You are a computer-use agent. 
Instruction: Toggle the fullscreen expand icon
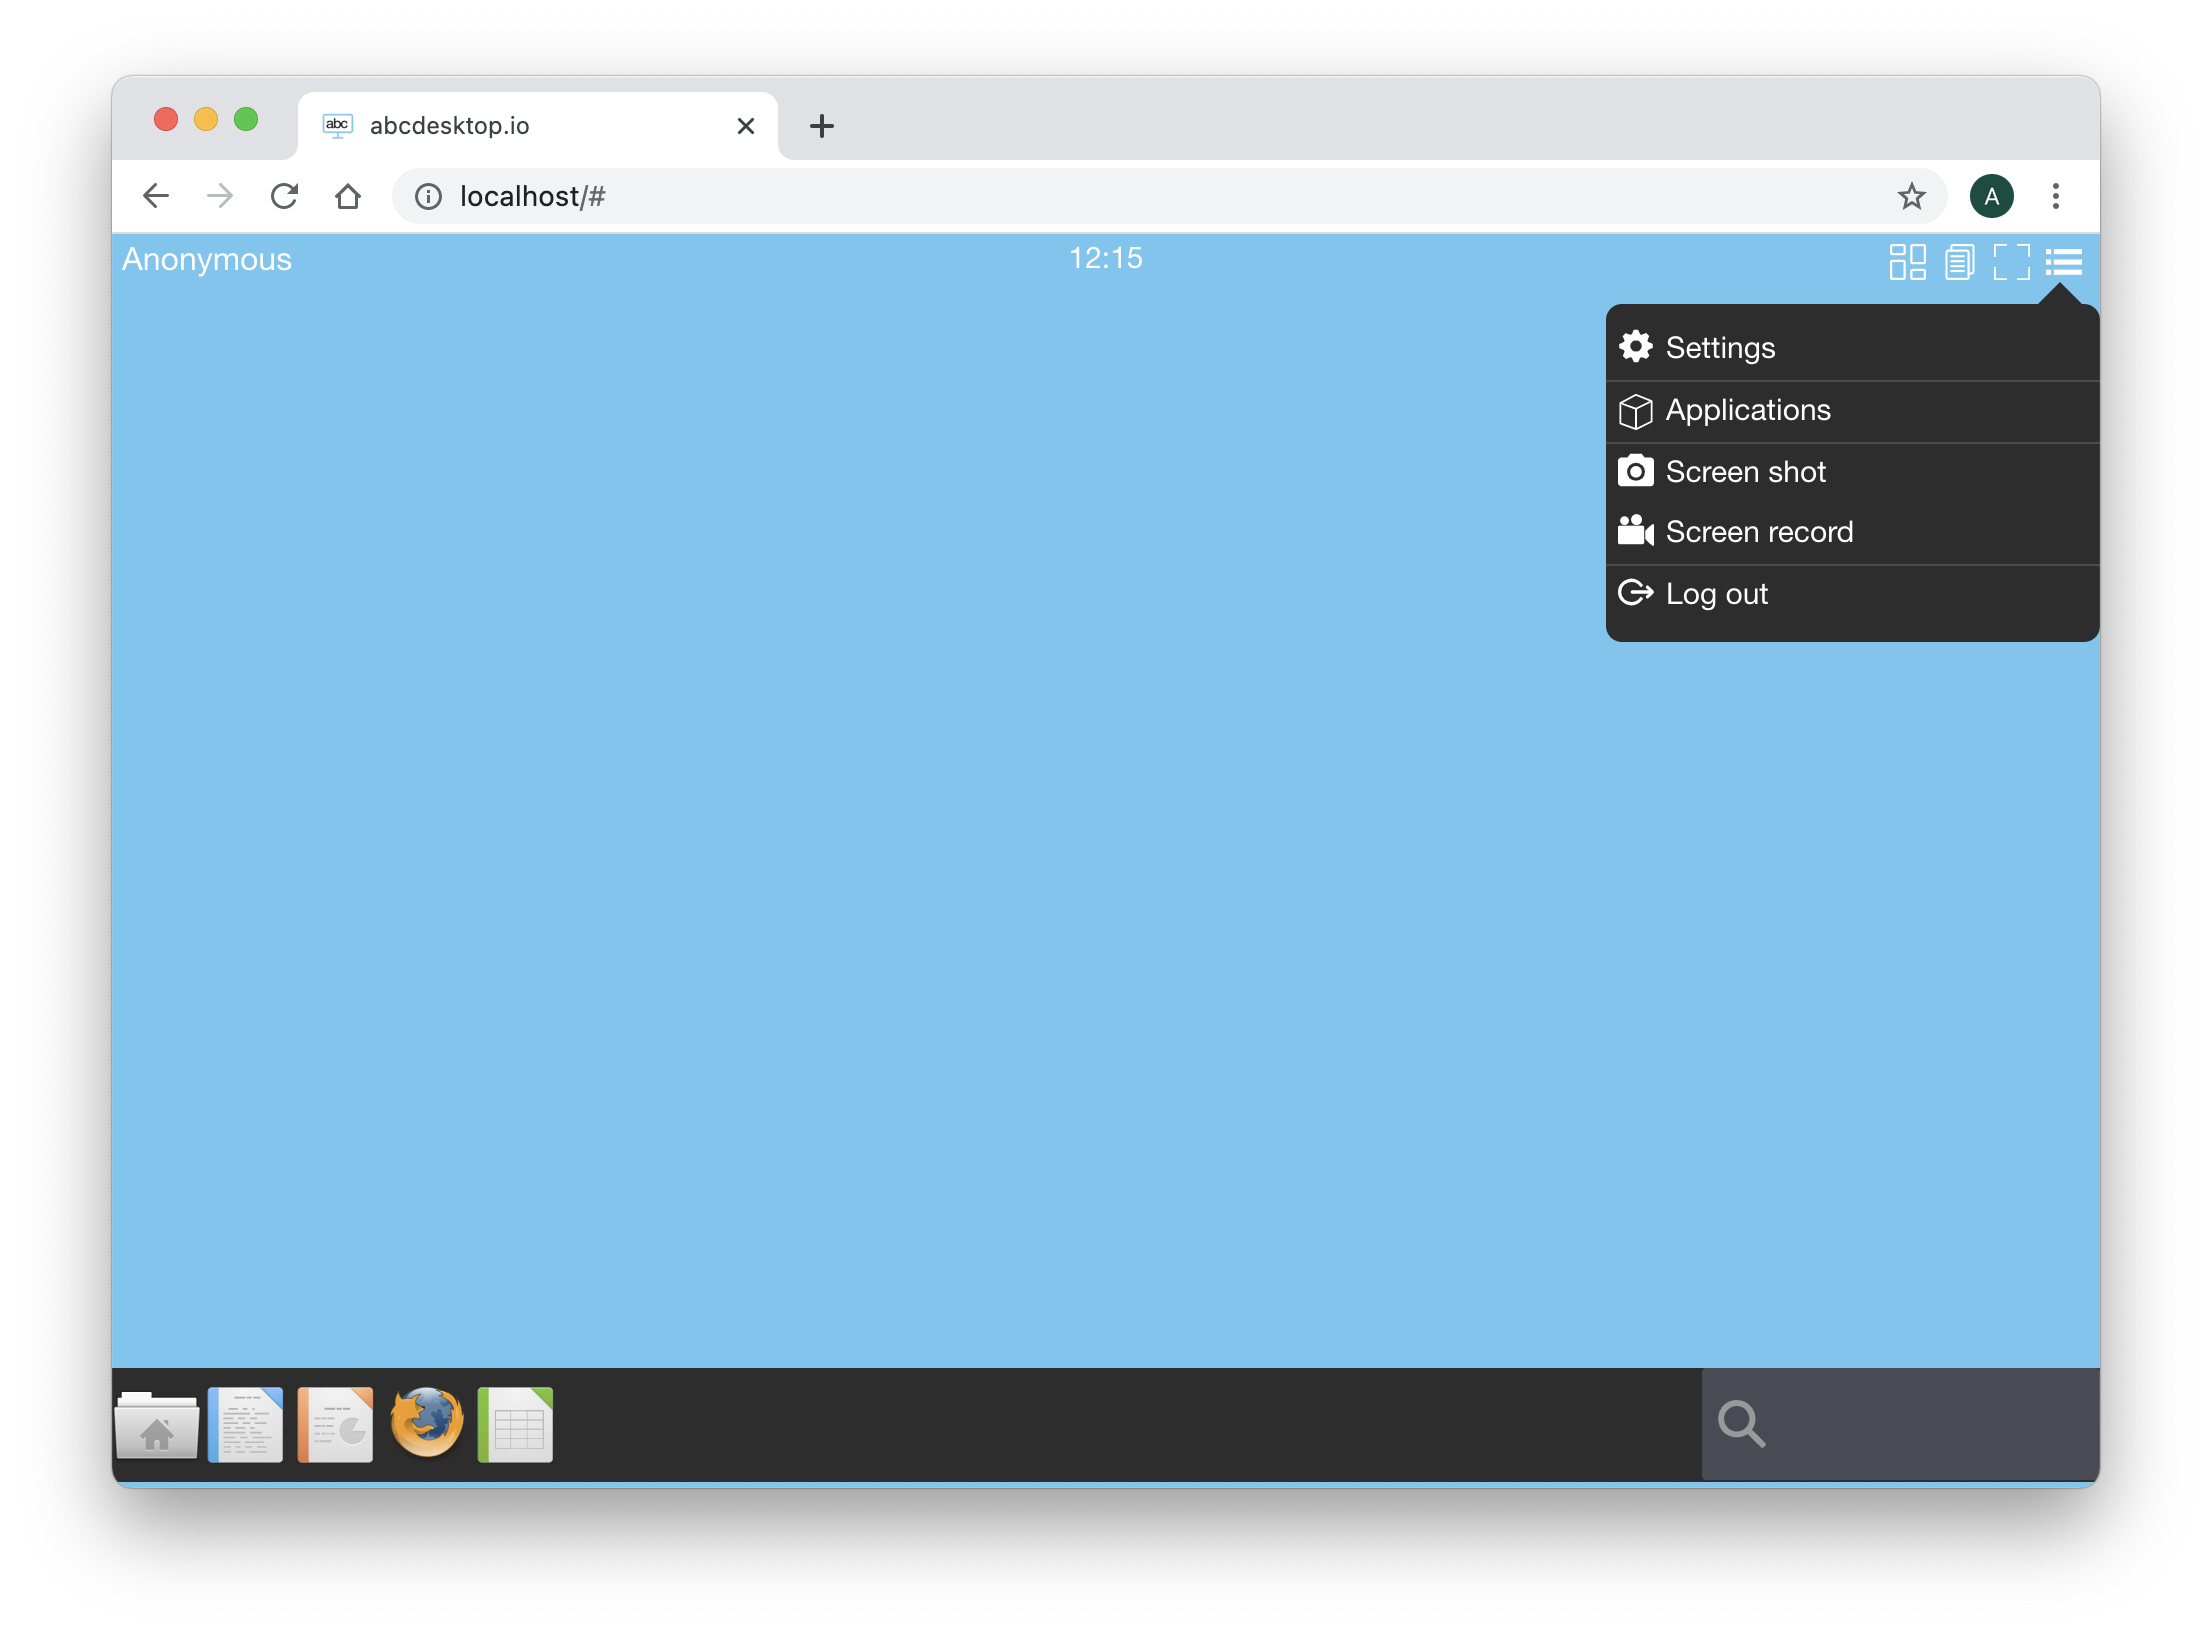(x=2011, y=259)
